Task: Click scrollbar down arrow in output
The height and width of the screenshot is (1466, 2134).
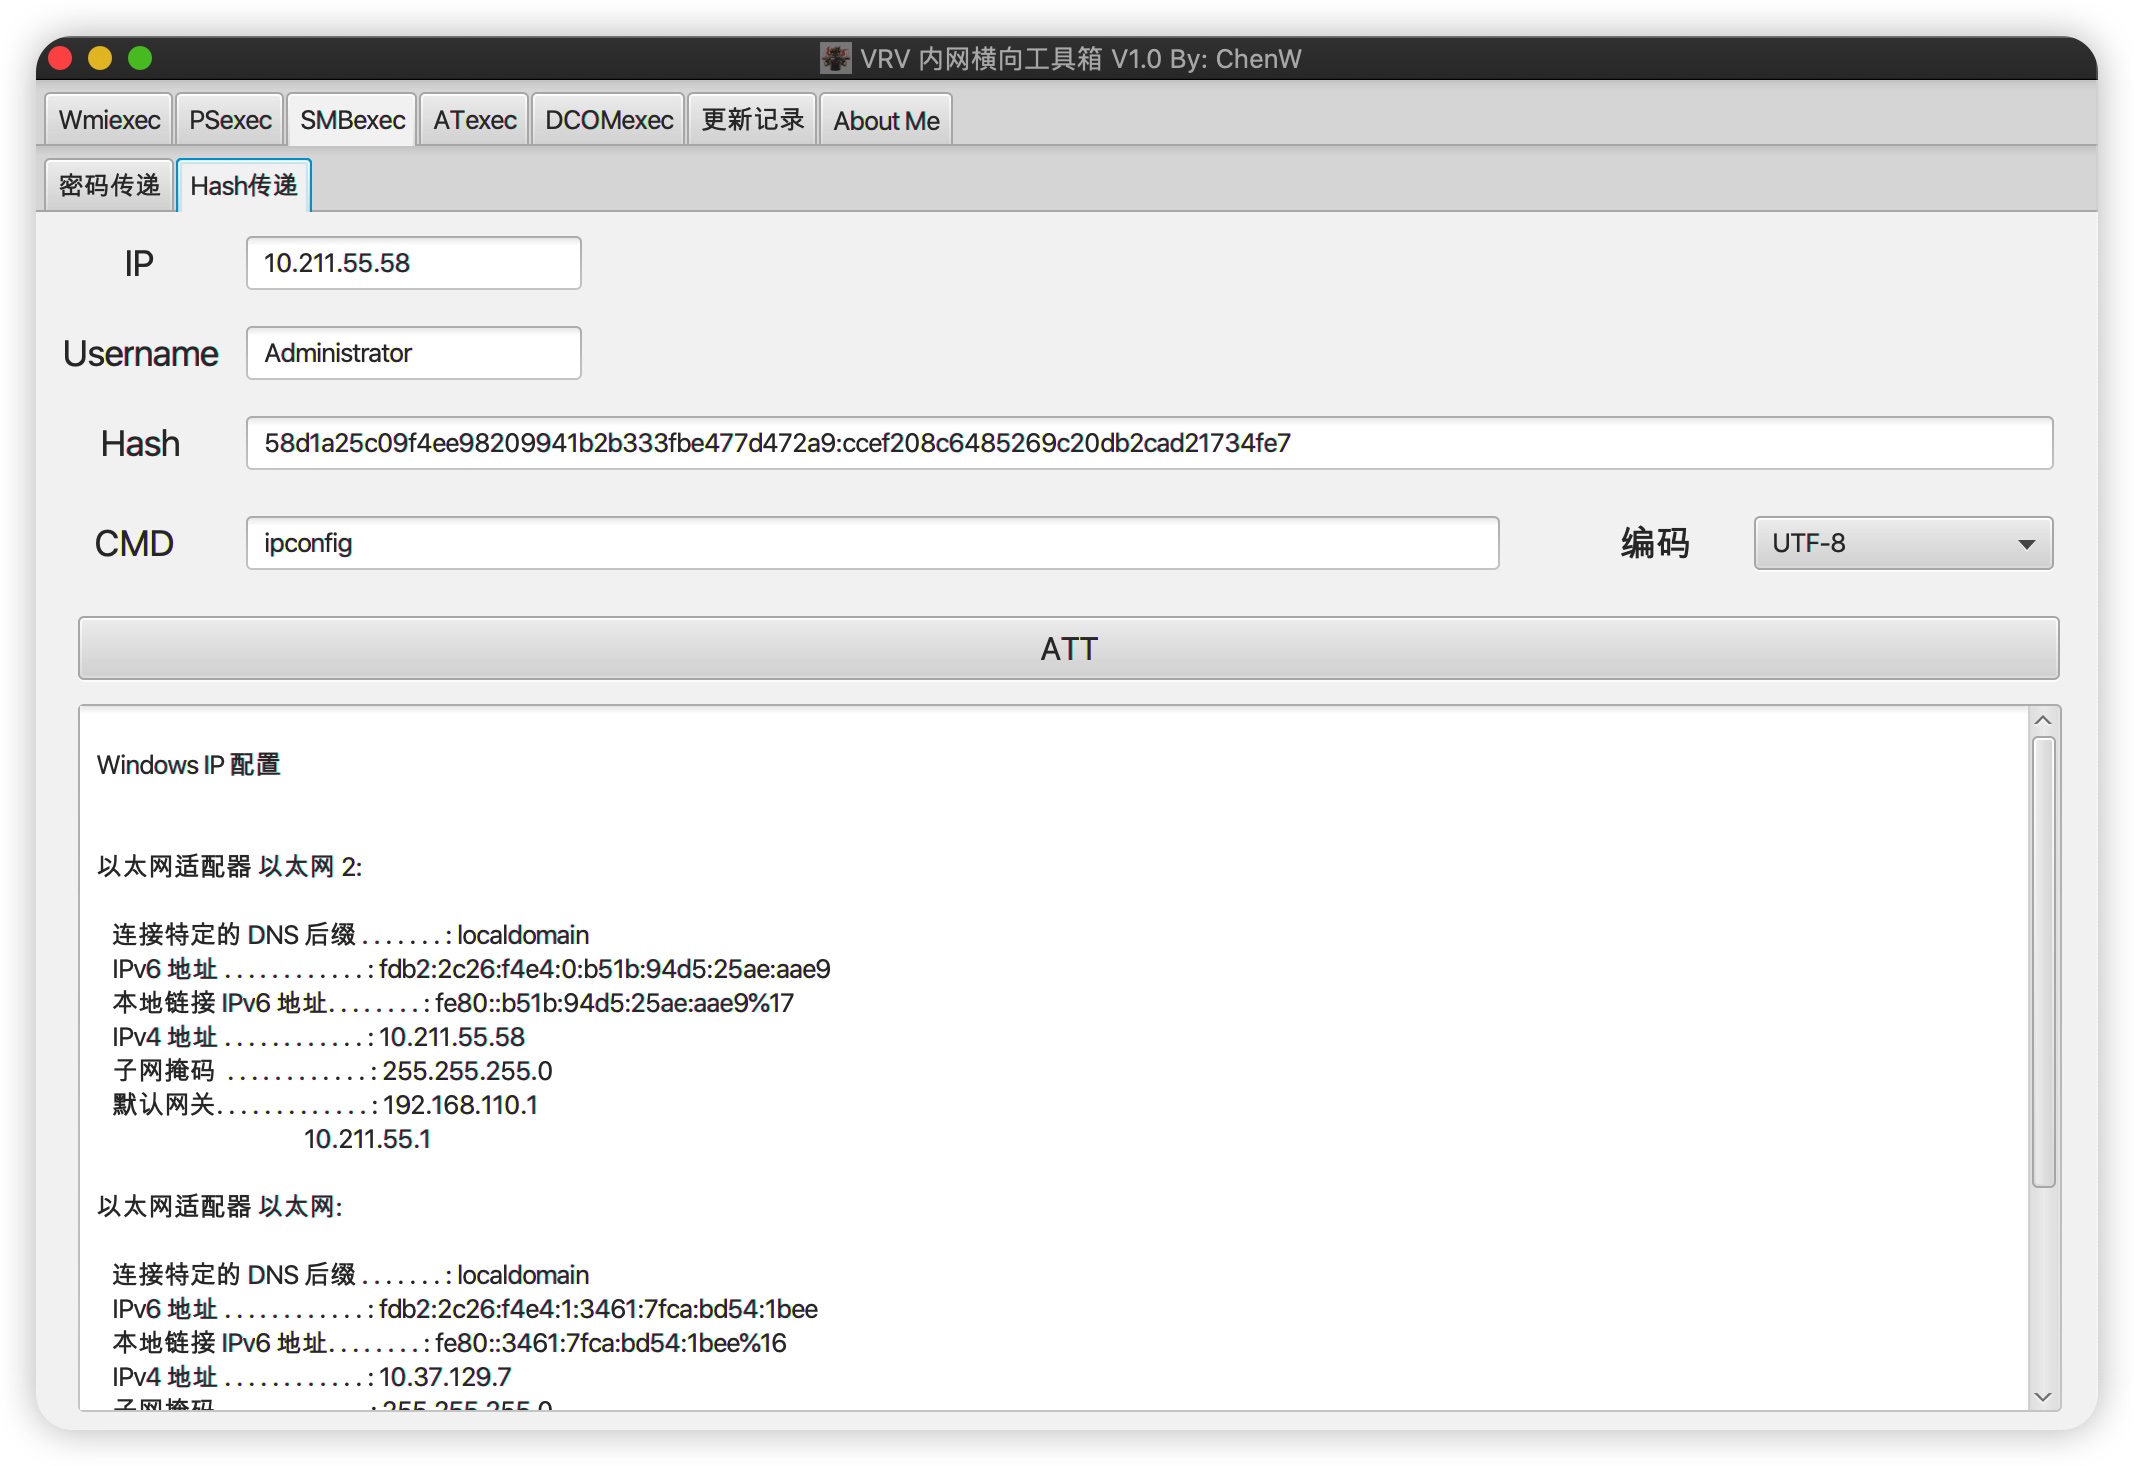Action: pyautogui.click(x=2043, y=1397)
